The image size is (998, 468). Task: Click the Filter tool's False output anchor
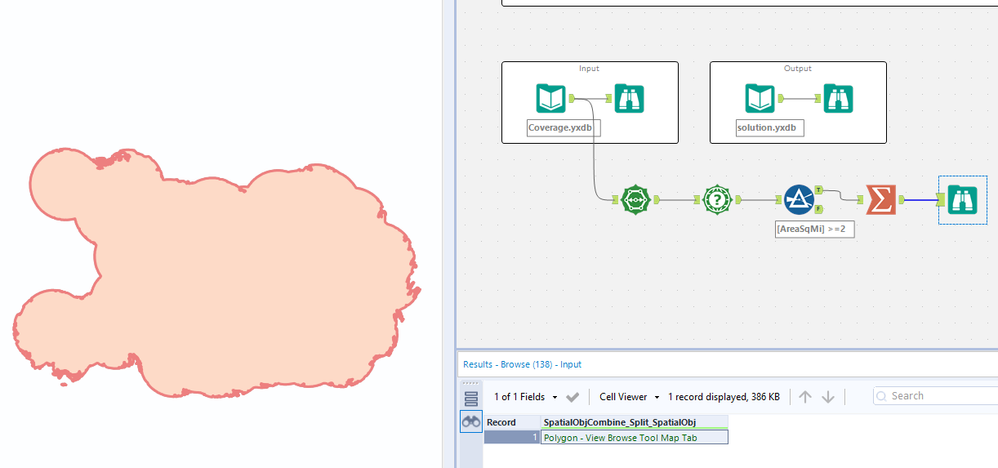(819, 209)
